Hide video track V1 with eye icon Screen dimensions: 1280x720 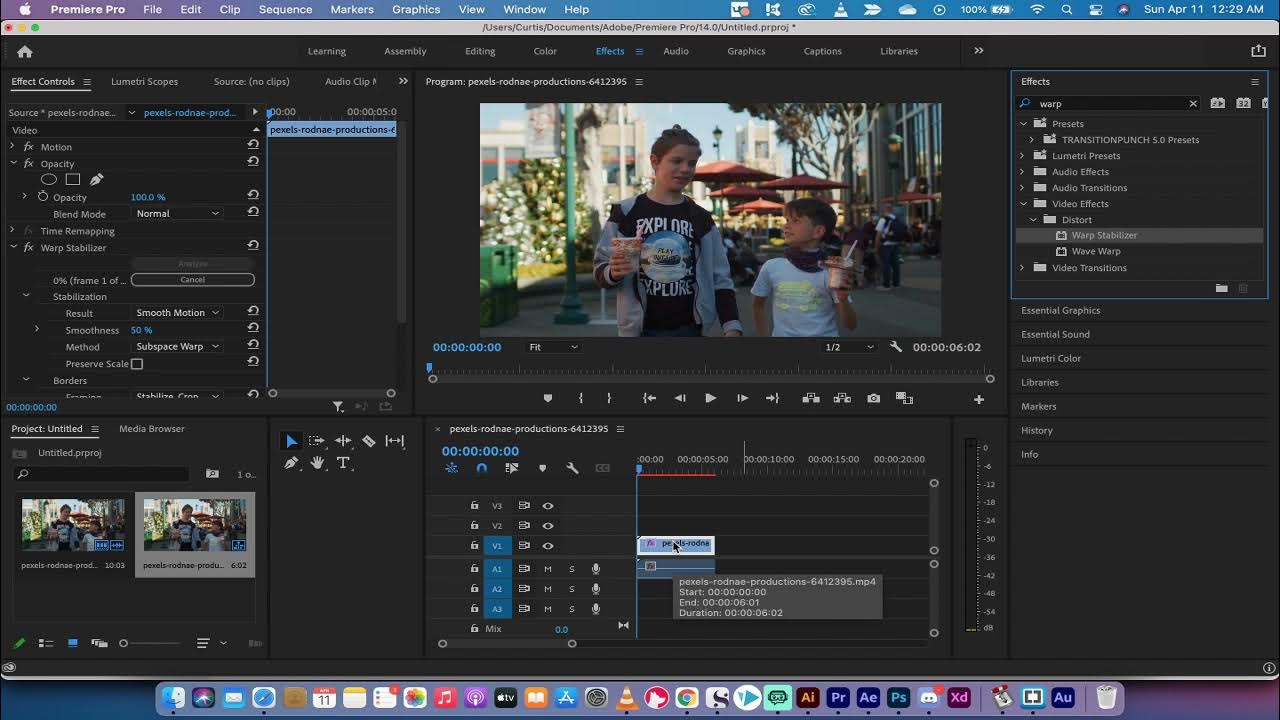(548, 546)
